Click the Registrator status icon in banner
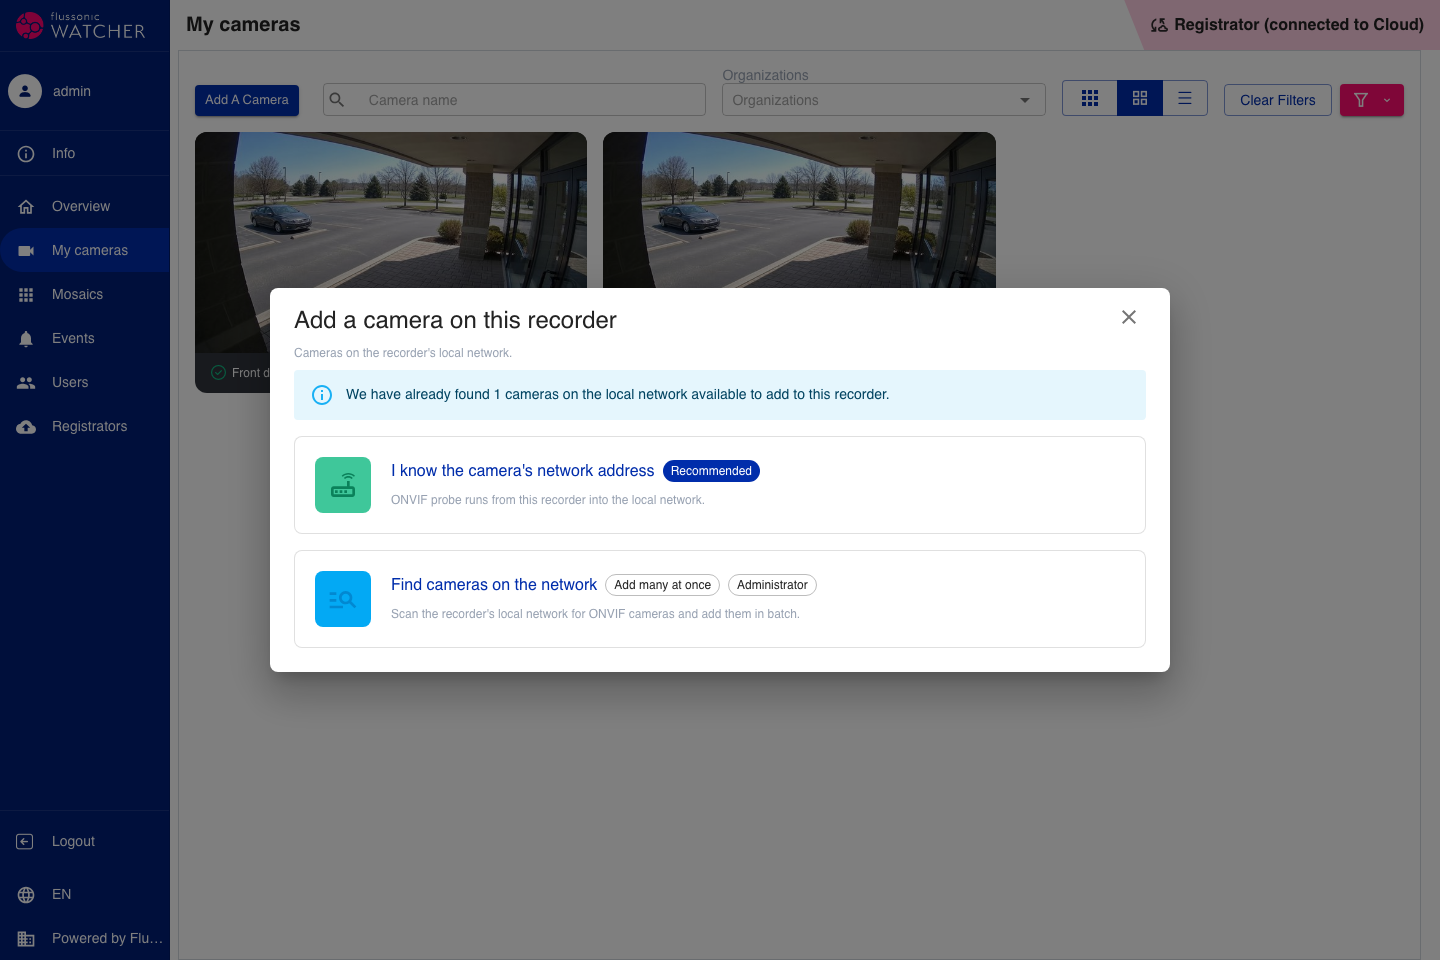 click(x=1159, y=25)
